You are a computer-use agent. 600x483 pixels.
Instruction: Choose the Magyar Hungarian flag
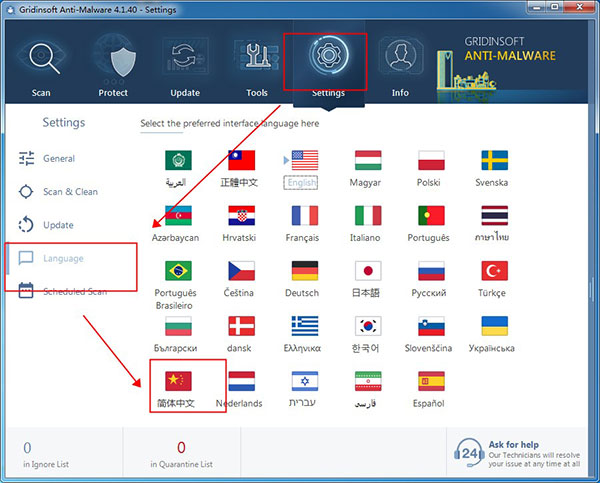coord(368,160)
